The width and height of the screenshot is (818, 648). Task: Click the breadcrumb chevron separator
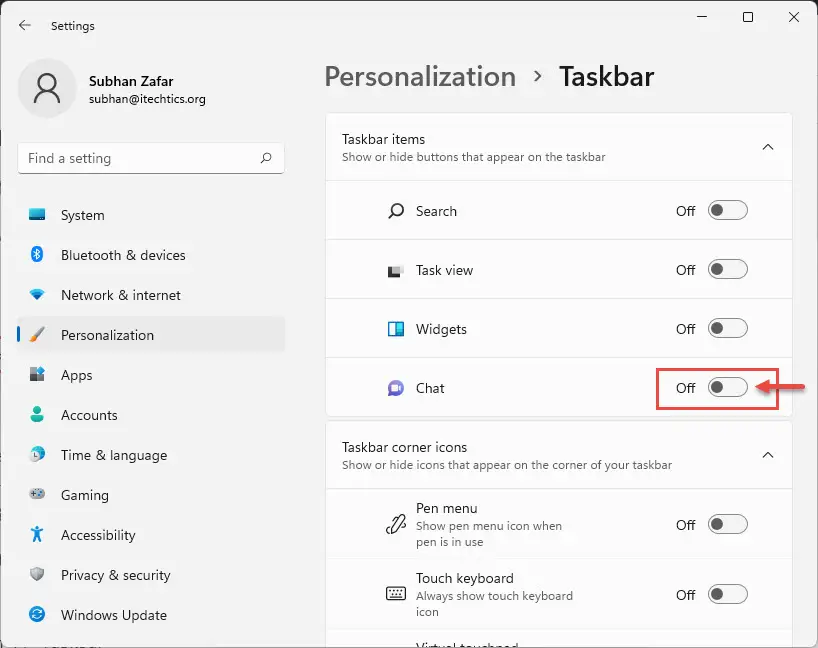pyautogui.click(x=538, y=77)
